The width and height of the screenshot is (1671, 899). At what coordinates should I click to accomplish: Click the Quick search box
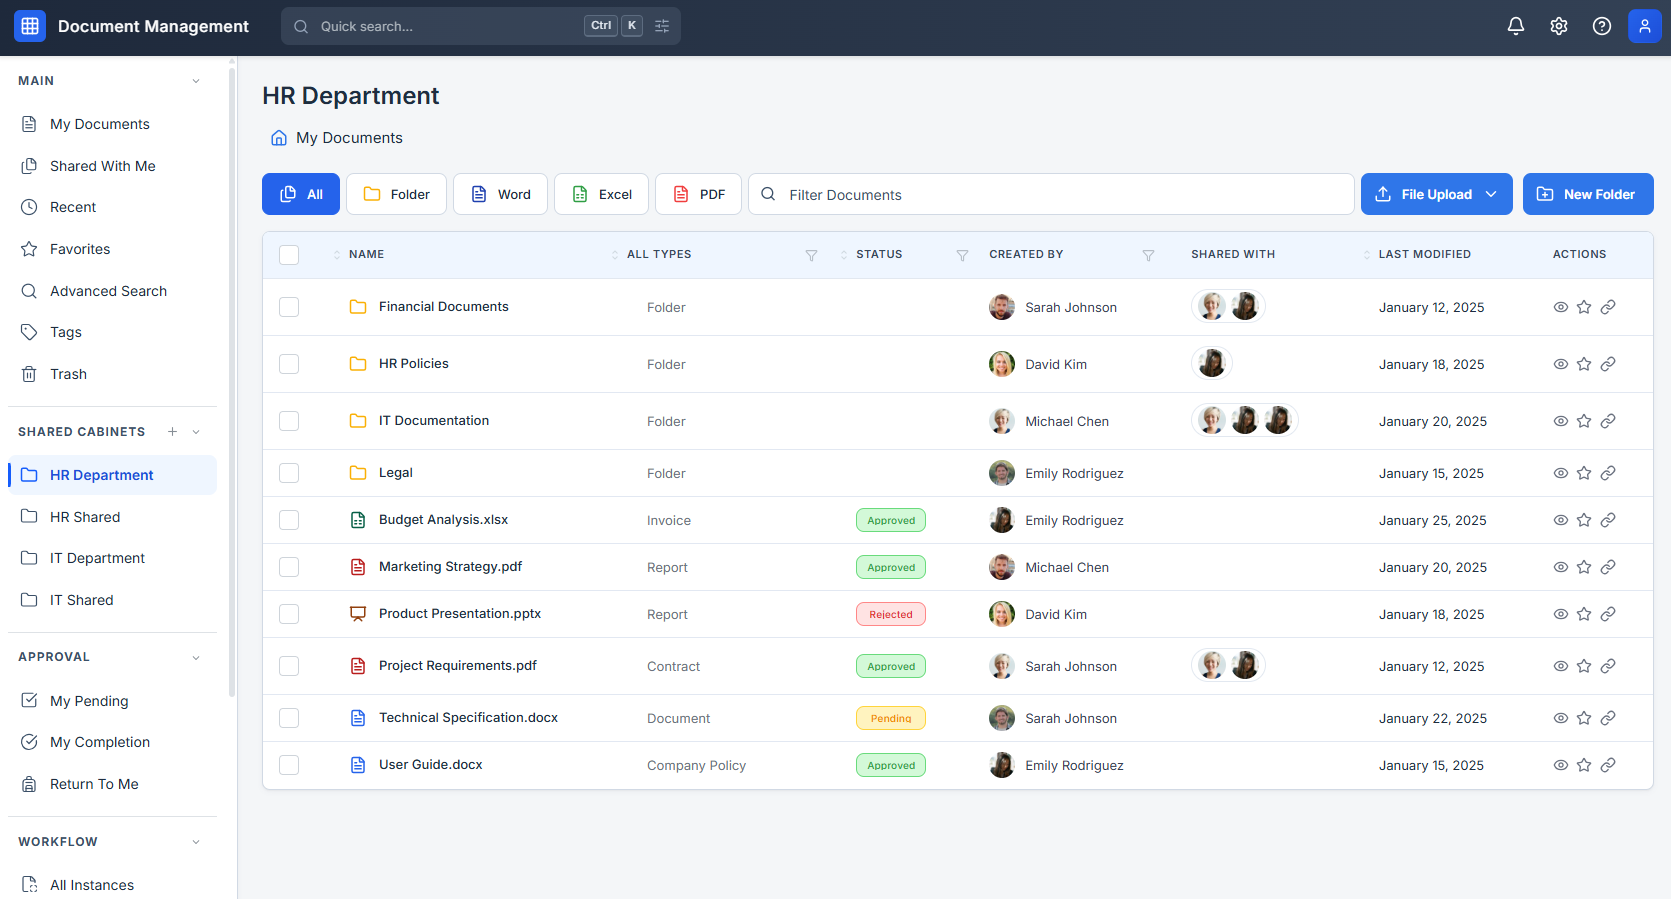coord(481,26)
